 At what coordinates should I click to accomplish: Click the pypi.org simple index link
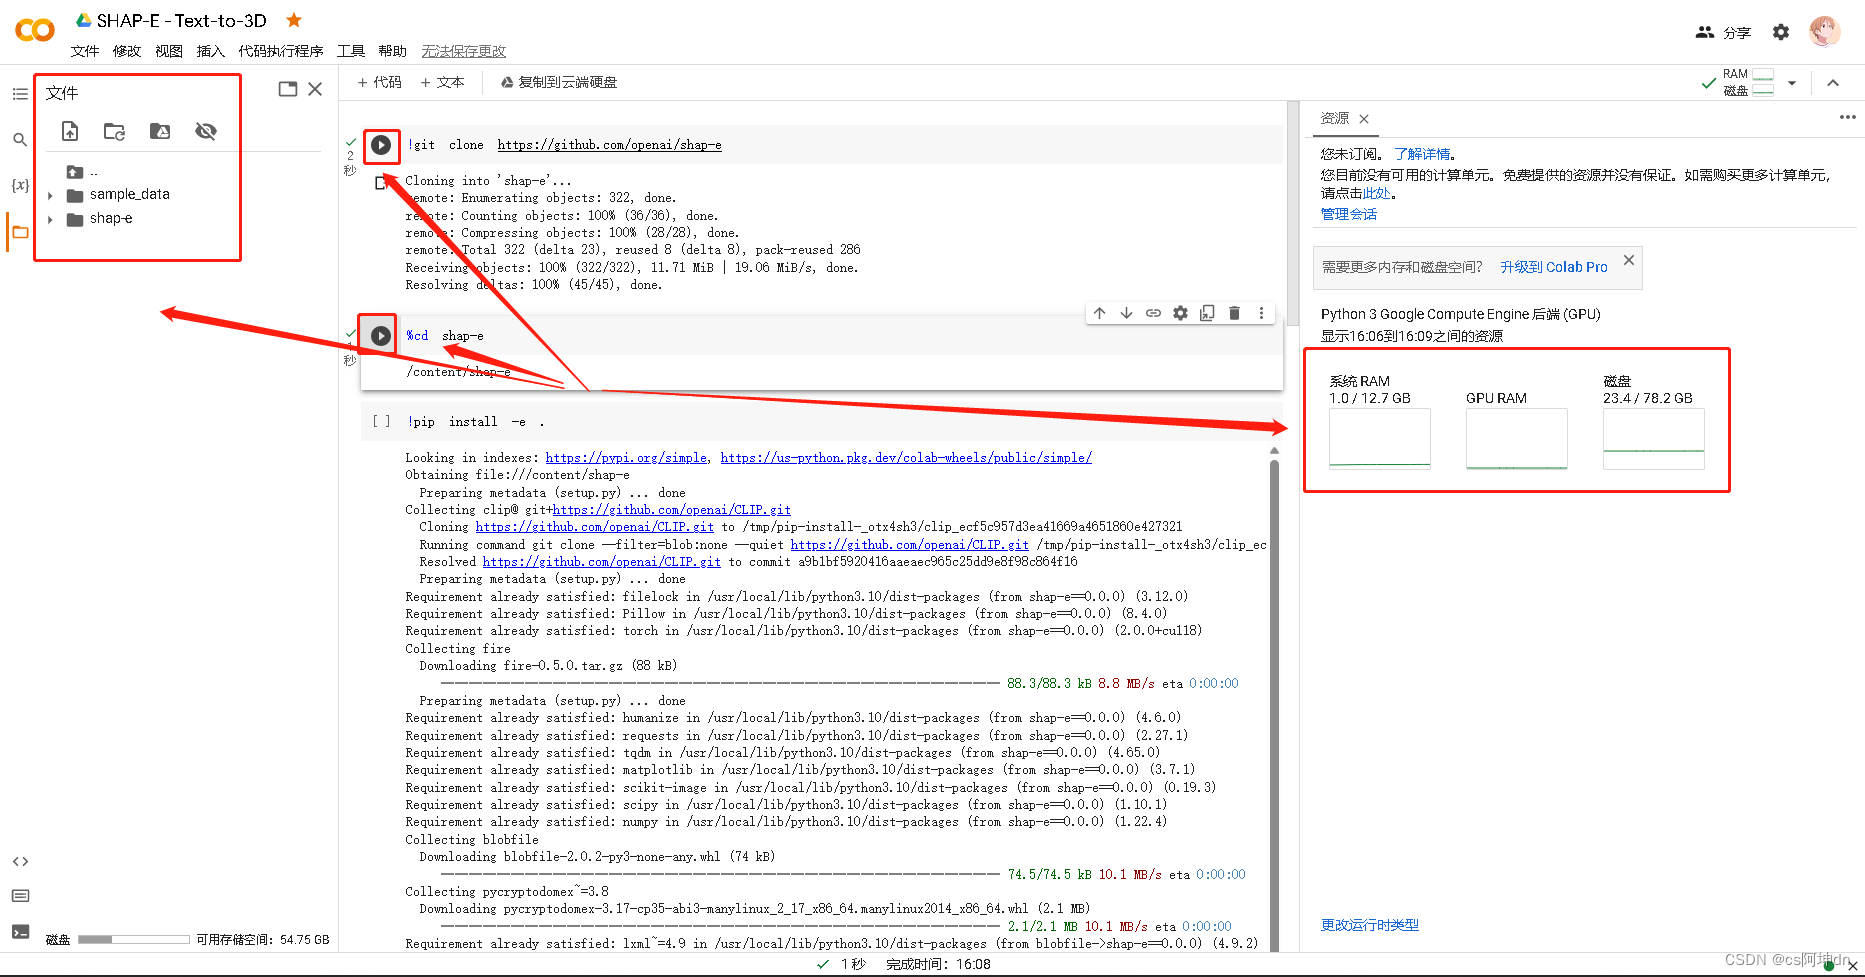pyautogui.click(x=626, y=458)
